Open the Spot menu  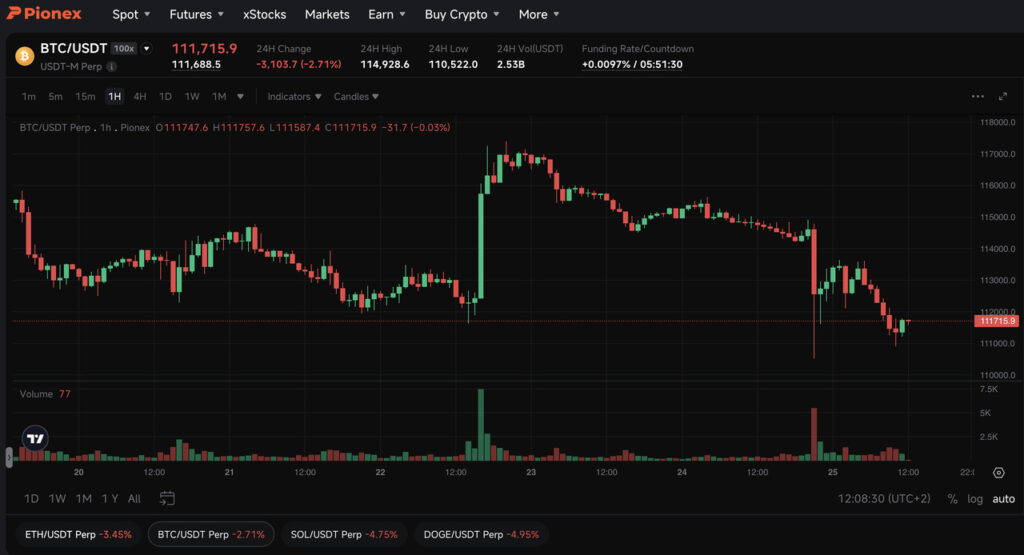pyautogui.click(x=131, y=14)
